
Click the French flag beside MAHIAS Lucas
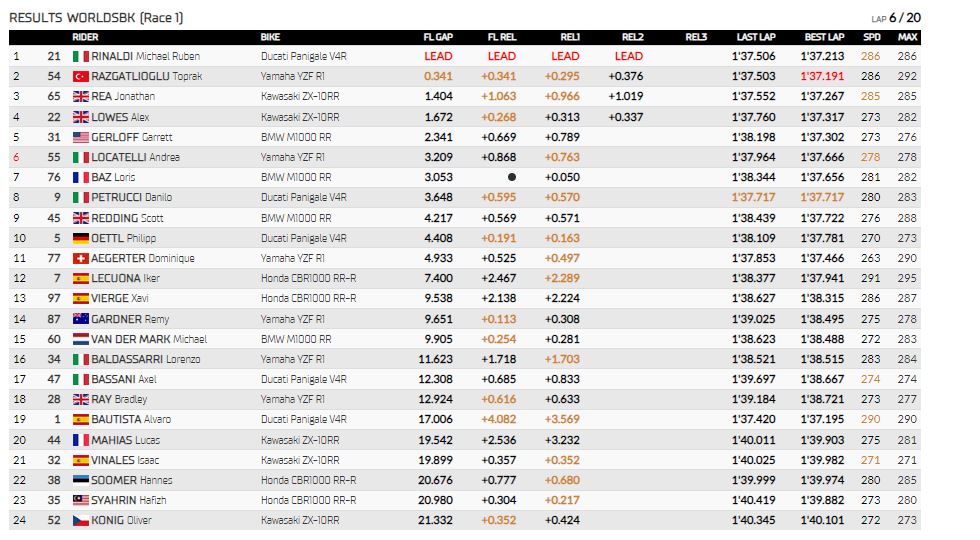(81, 440)
